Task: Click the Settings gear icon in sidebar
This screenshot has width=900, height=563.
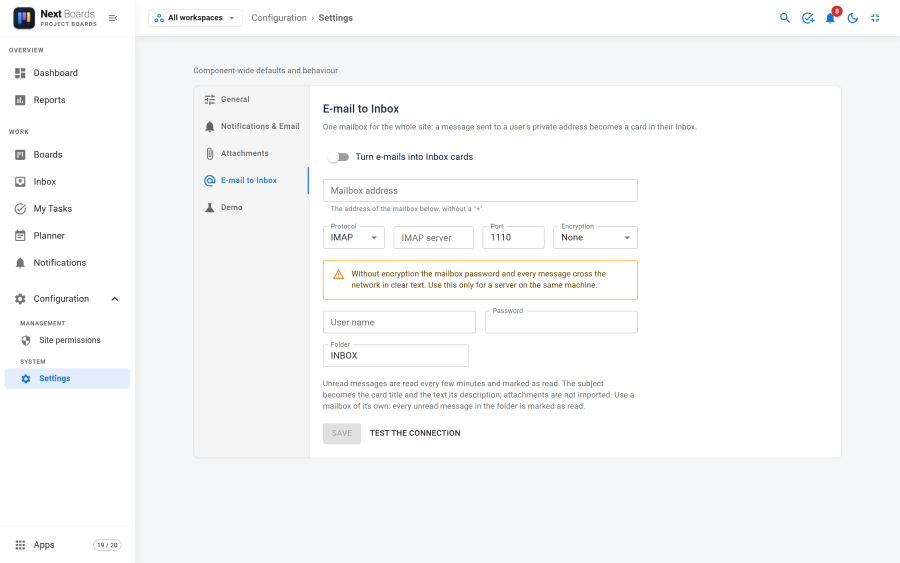Action: click(26, 379)
